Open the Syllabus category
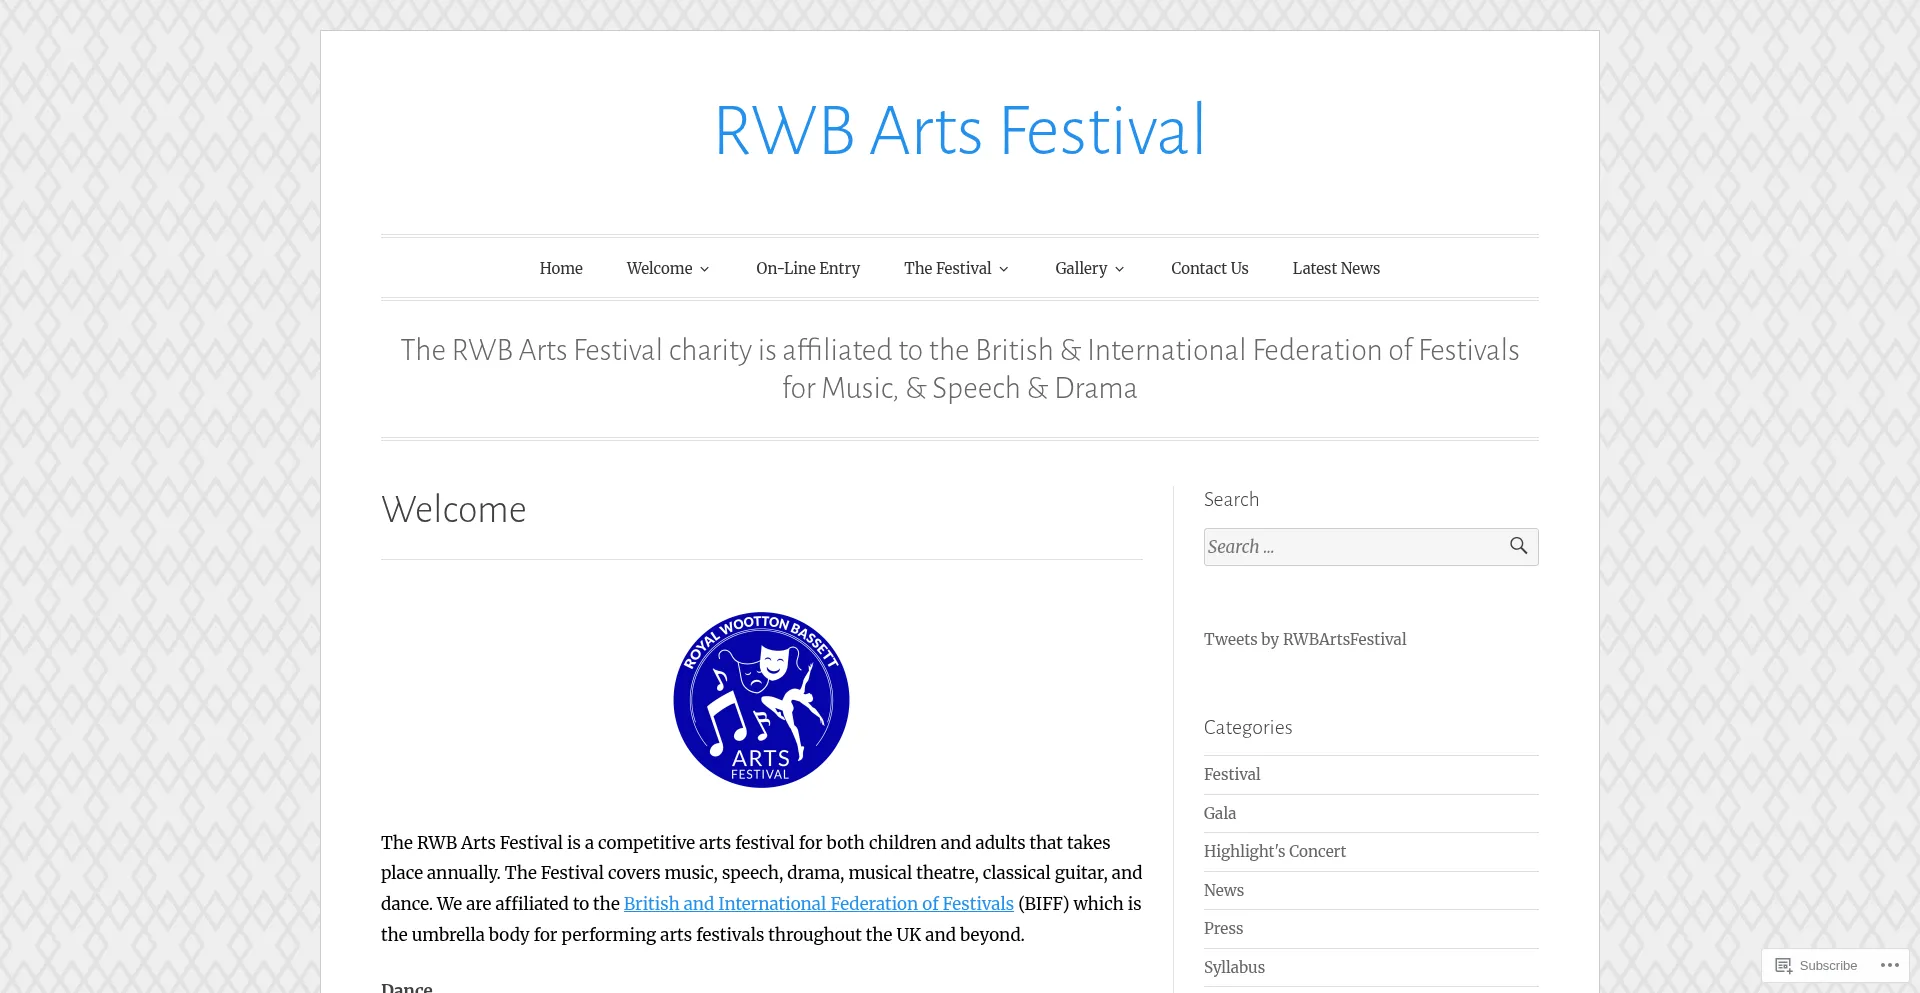Viewport: 1920px width, 993px height. pos(1234,967)
